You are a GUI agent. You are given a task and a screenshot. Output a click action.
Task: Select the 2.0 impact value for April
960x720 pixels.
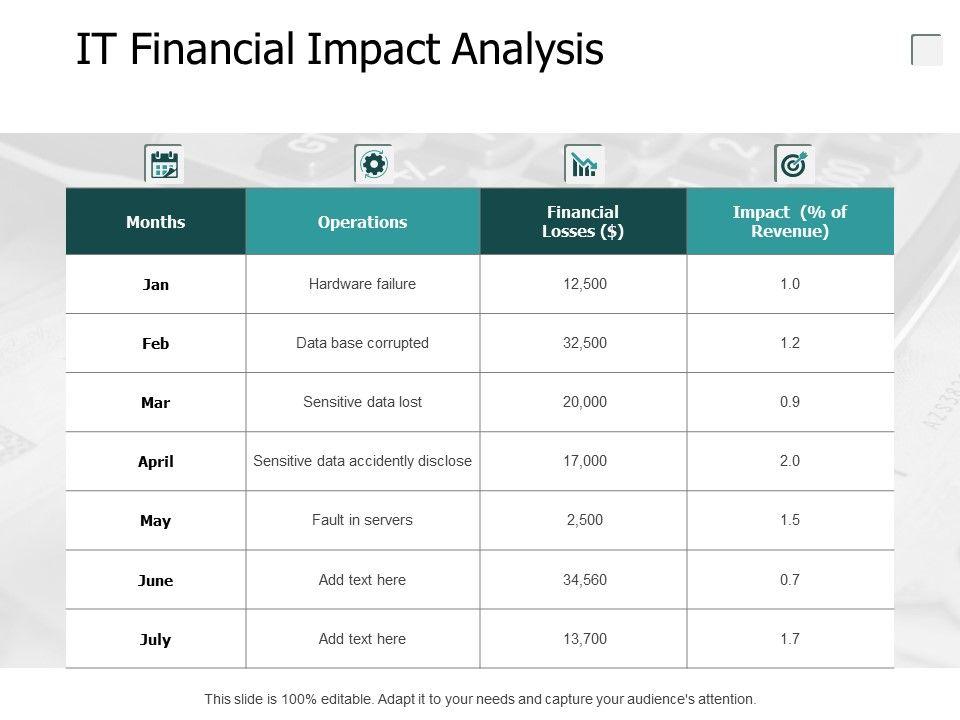tap(790, 461)
